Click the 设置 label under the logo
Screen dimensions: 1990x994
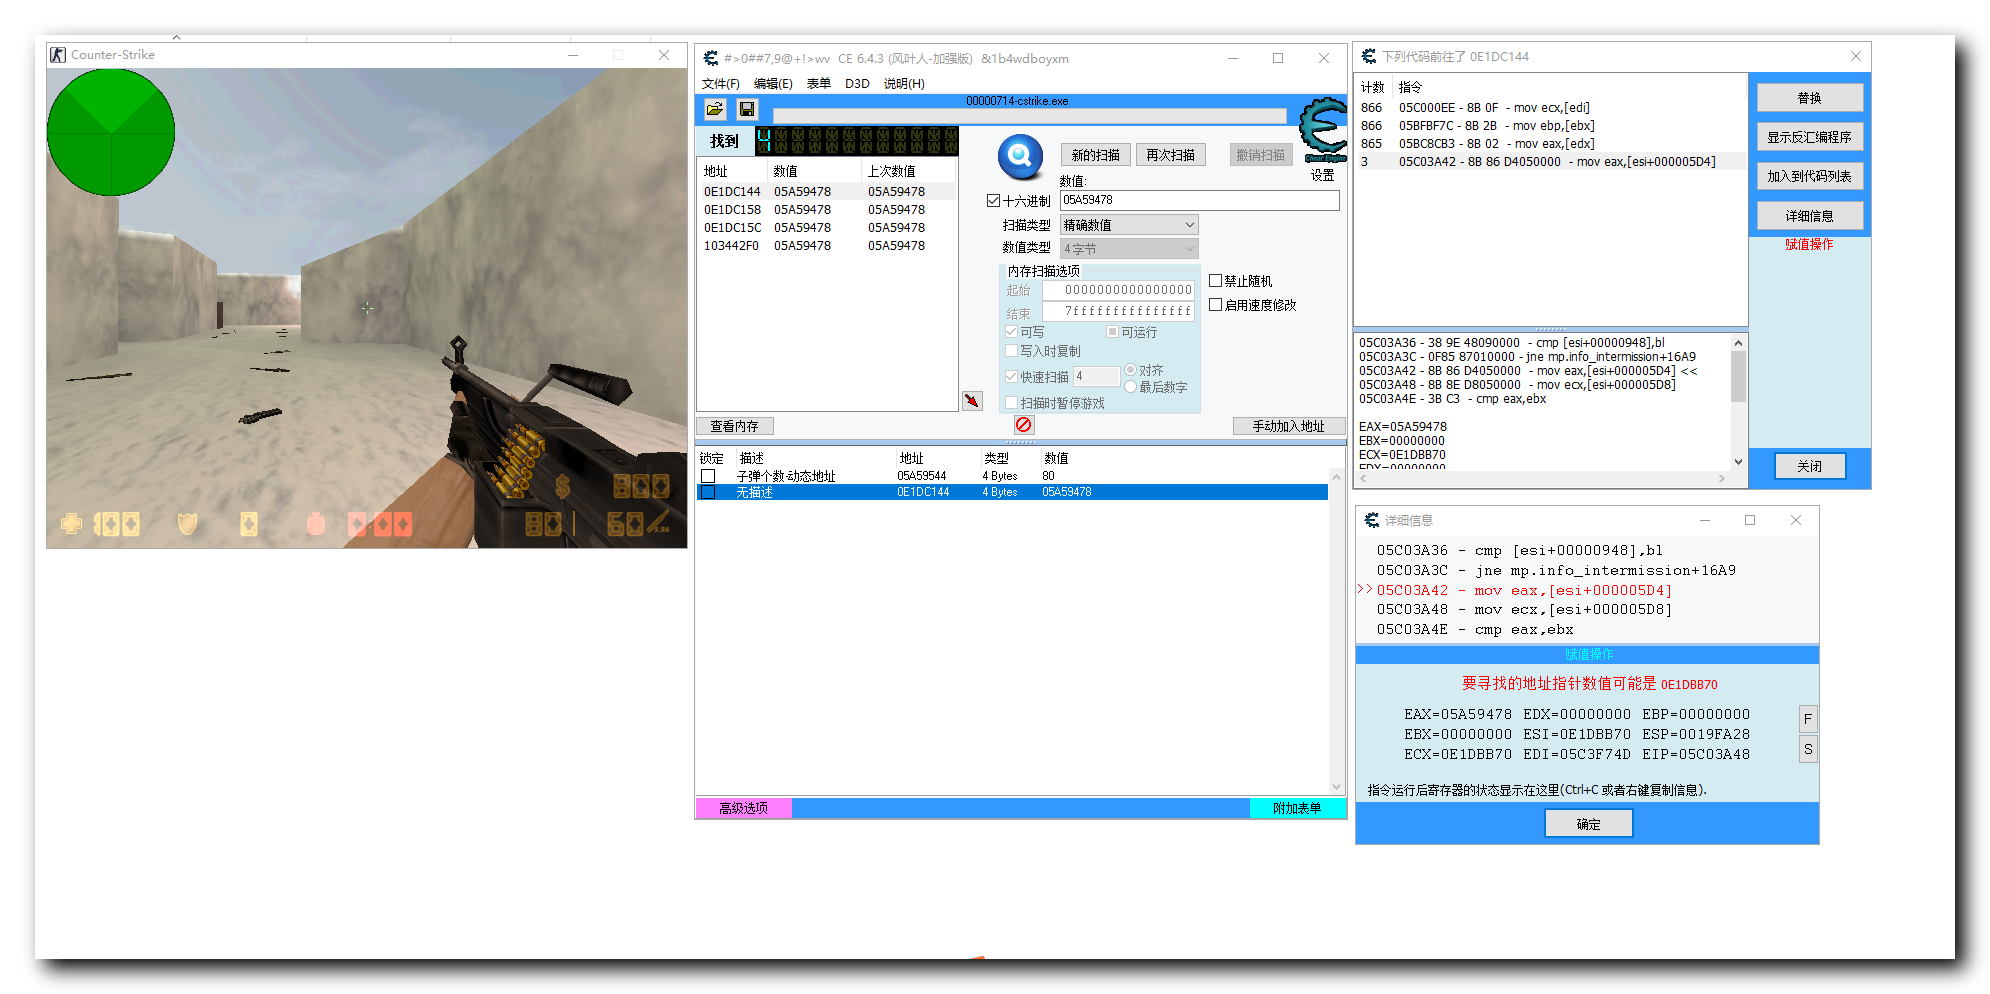click(1322, 175)
